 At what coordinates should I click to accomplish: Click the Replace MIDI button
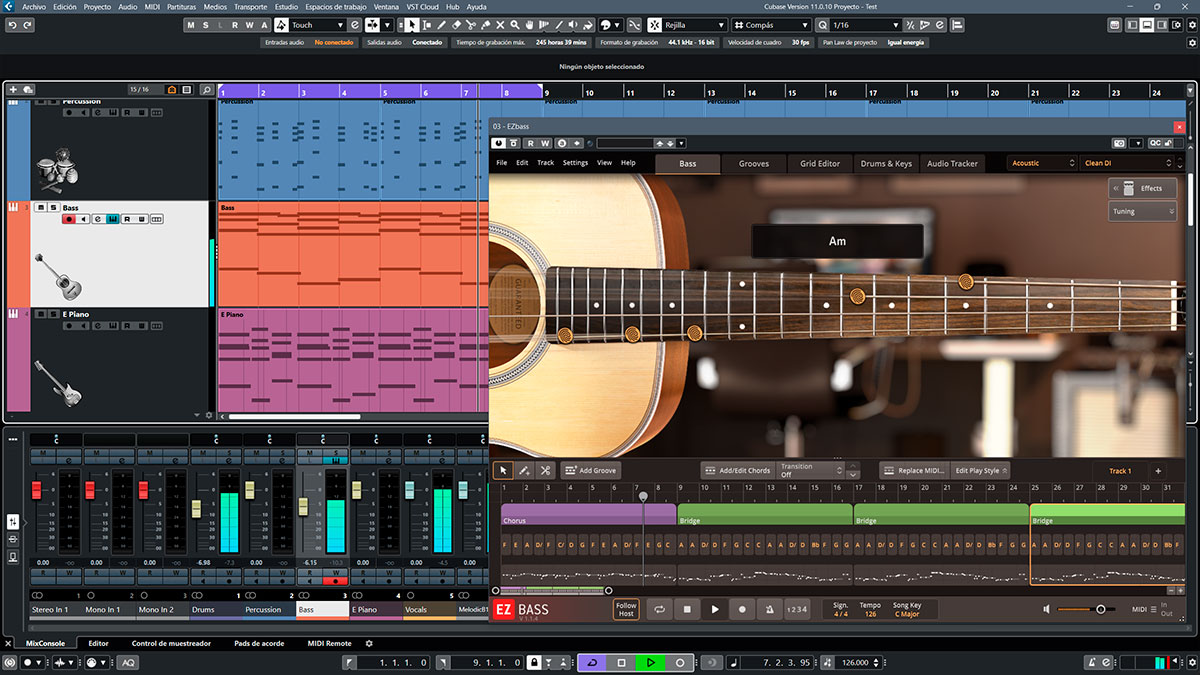[x=914, y=470]
